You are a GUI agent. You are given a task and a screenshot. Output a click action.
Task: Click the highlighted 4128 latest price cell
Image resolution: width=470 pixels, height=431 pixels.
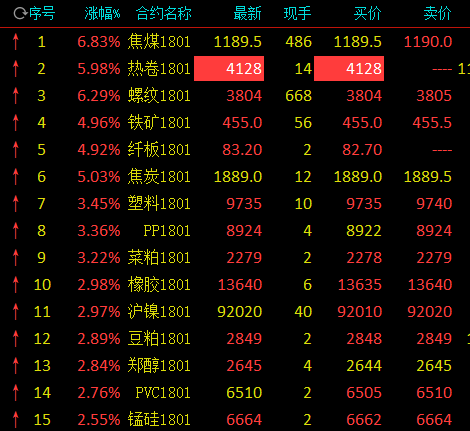[x=229, y=69]
